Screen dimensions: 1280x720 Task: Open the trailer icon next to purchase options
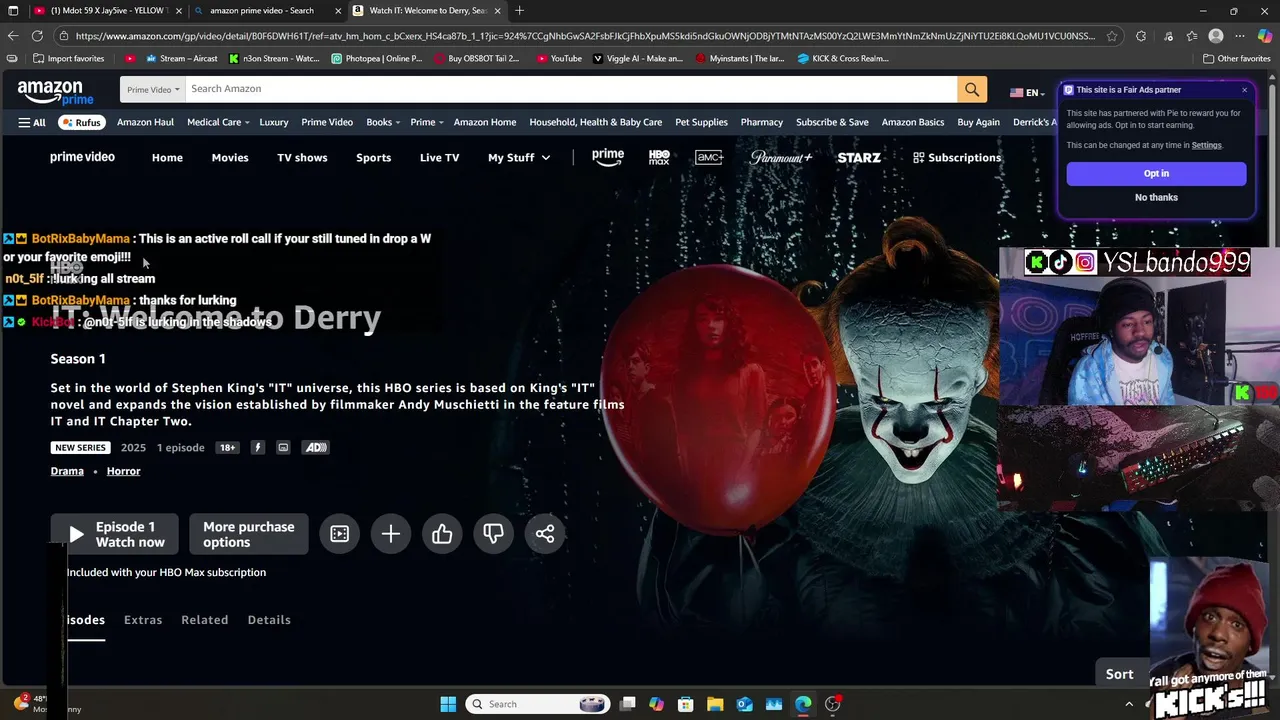tap(340, 534)
